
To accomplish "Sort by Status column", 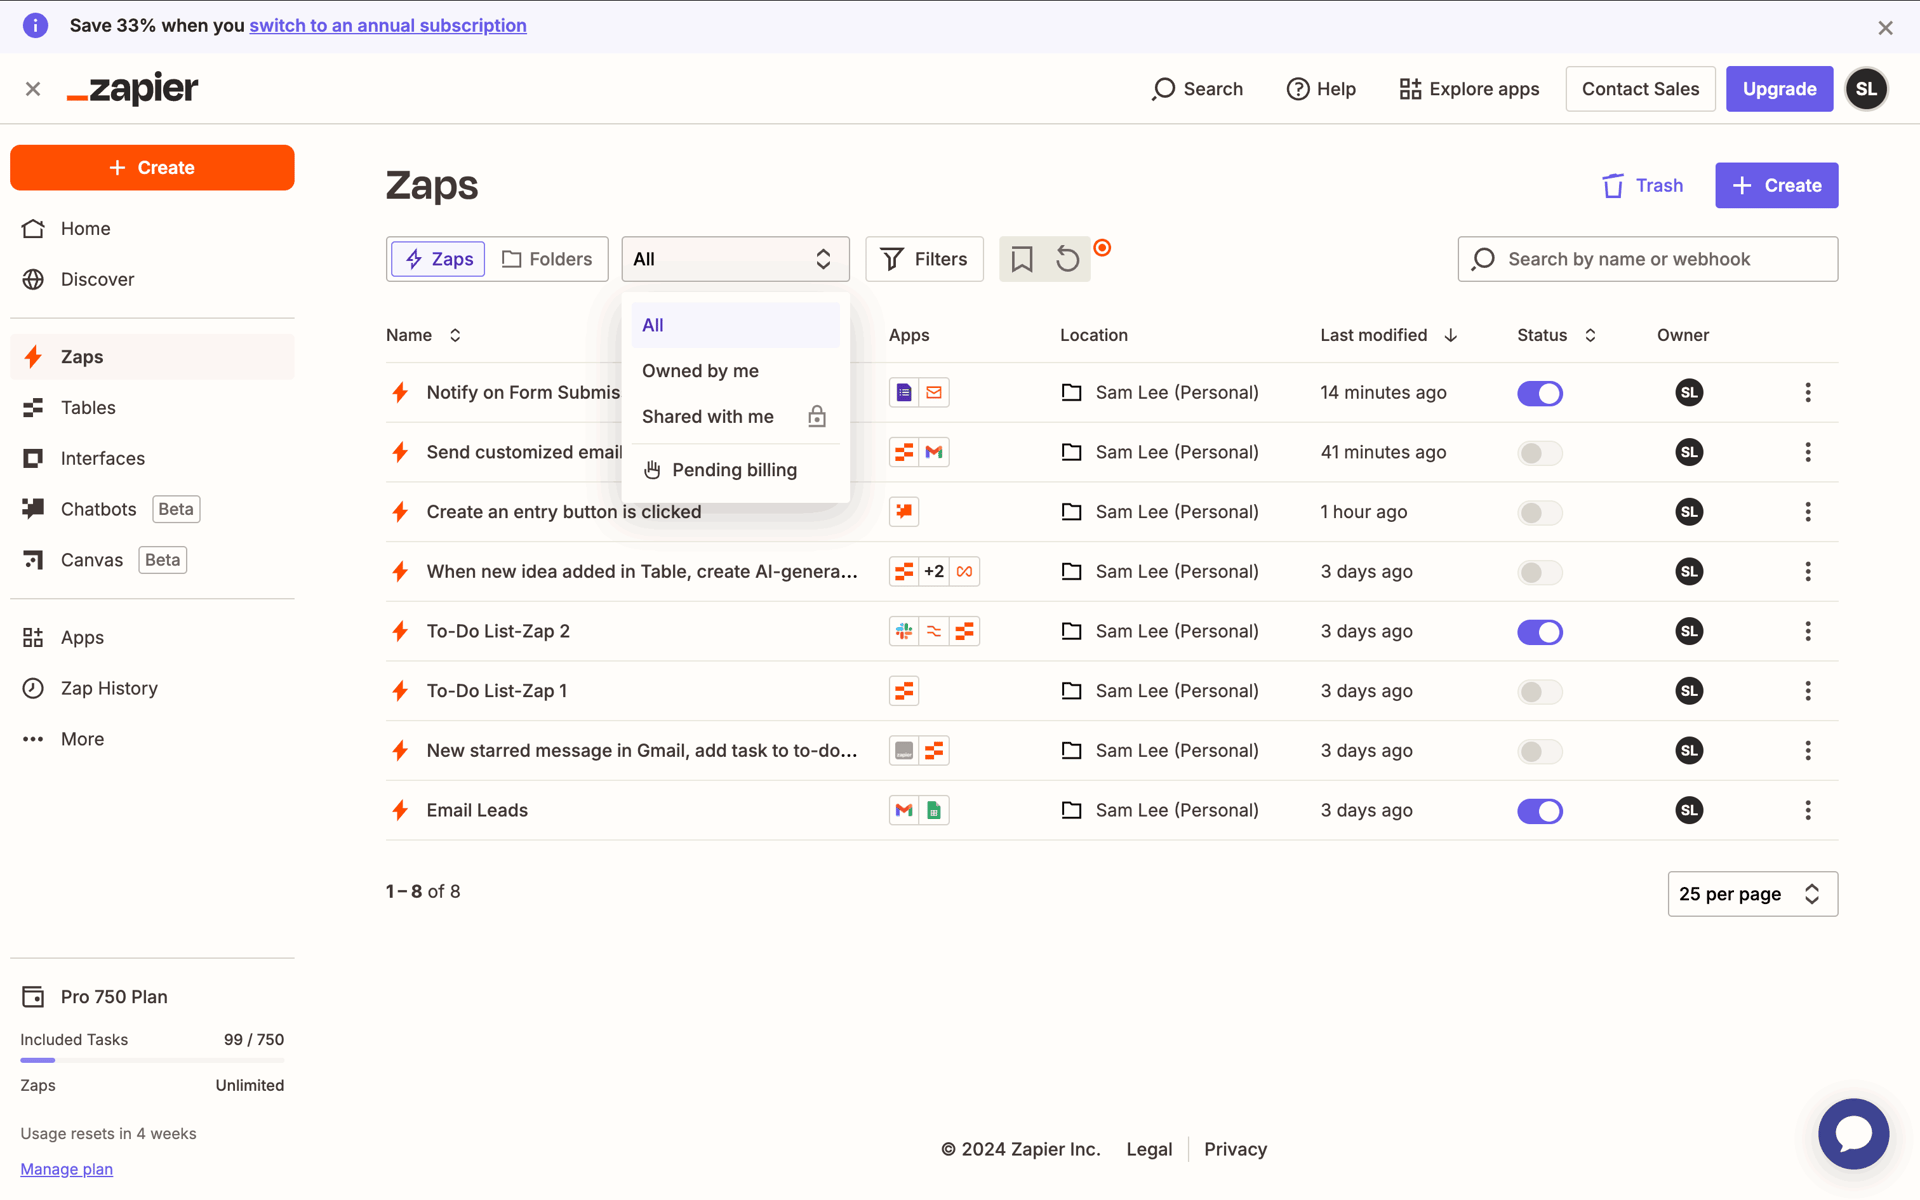I will [1556, 335].
